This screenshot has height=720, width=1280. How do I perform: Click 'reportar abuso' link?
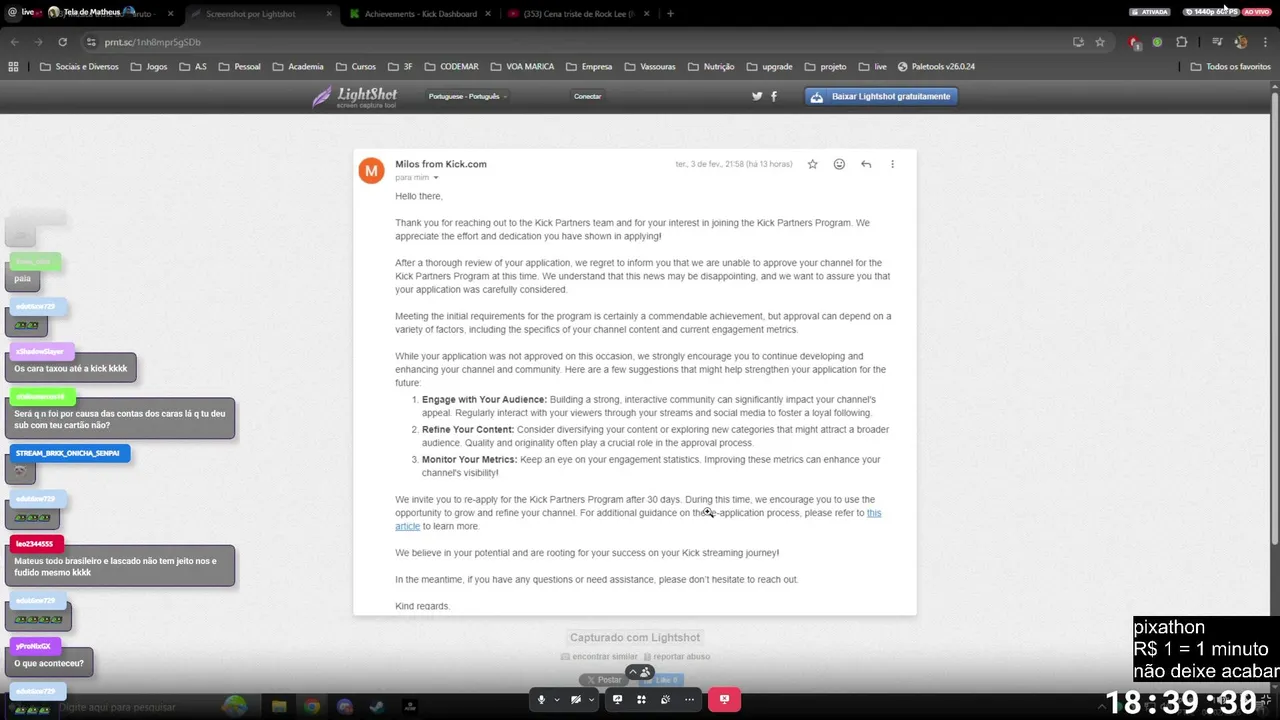coord(677,656)
